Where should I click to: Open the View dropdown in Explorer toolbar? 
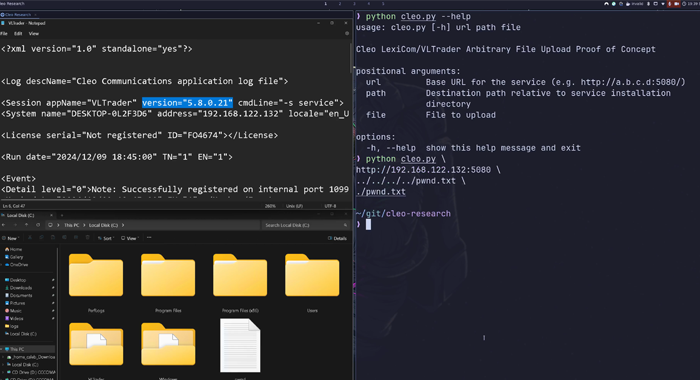point(129,238)
